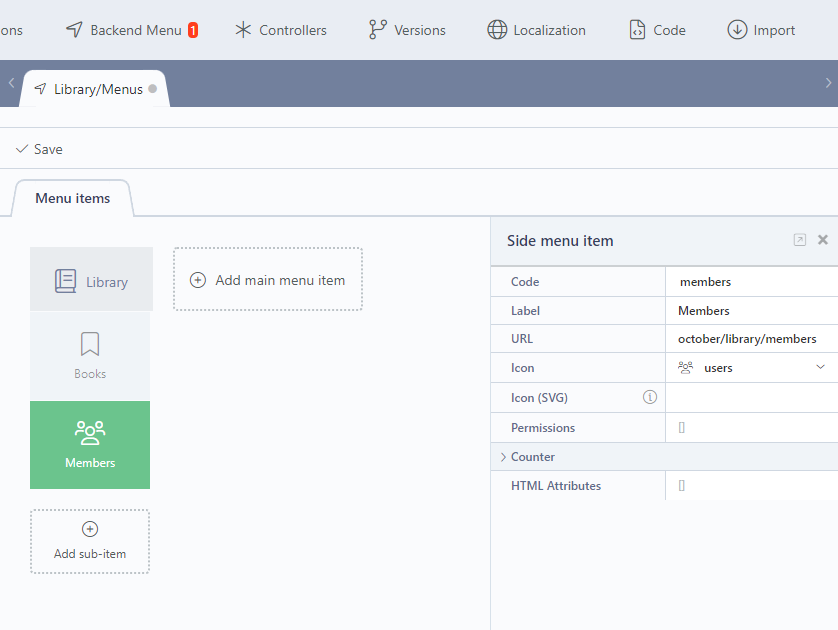Click the Side menu item title
838x630 pixels.
click(560, 240)
